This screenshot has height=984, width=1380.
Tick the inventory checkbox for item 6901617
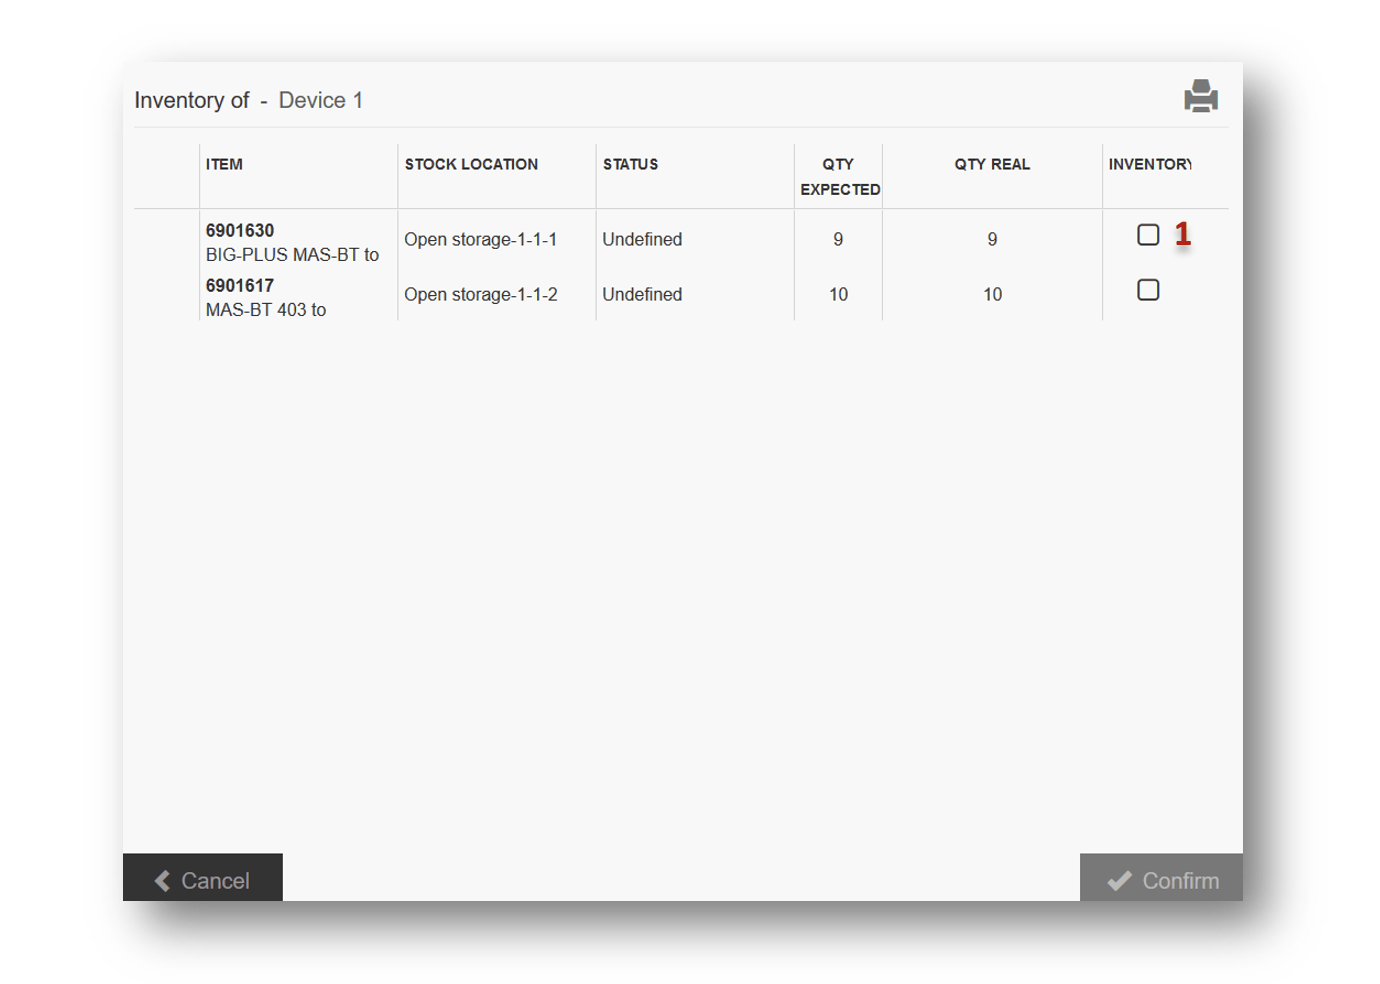1147,290
